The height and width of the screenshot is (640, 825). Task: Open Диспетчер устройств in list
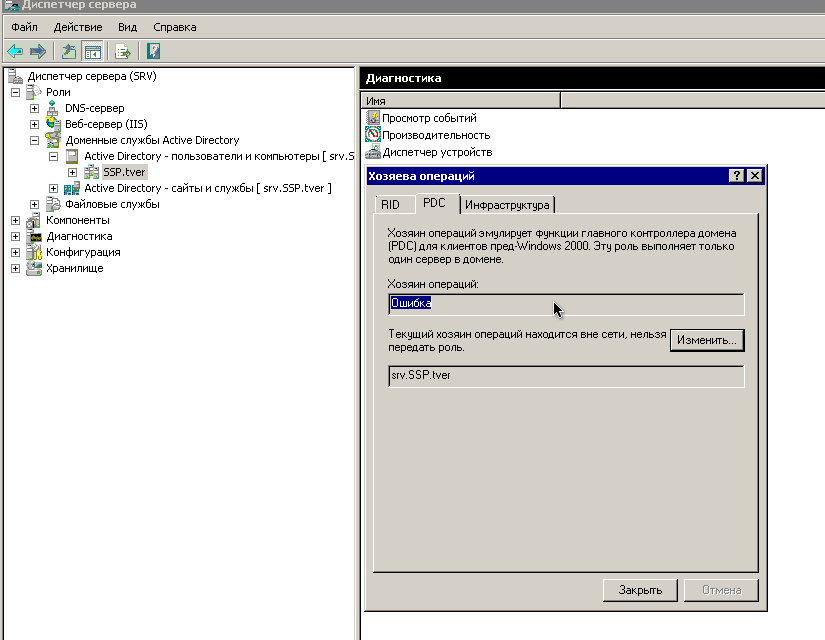pos(437,153)
